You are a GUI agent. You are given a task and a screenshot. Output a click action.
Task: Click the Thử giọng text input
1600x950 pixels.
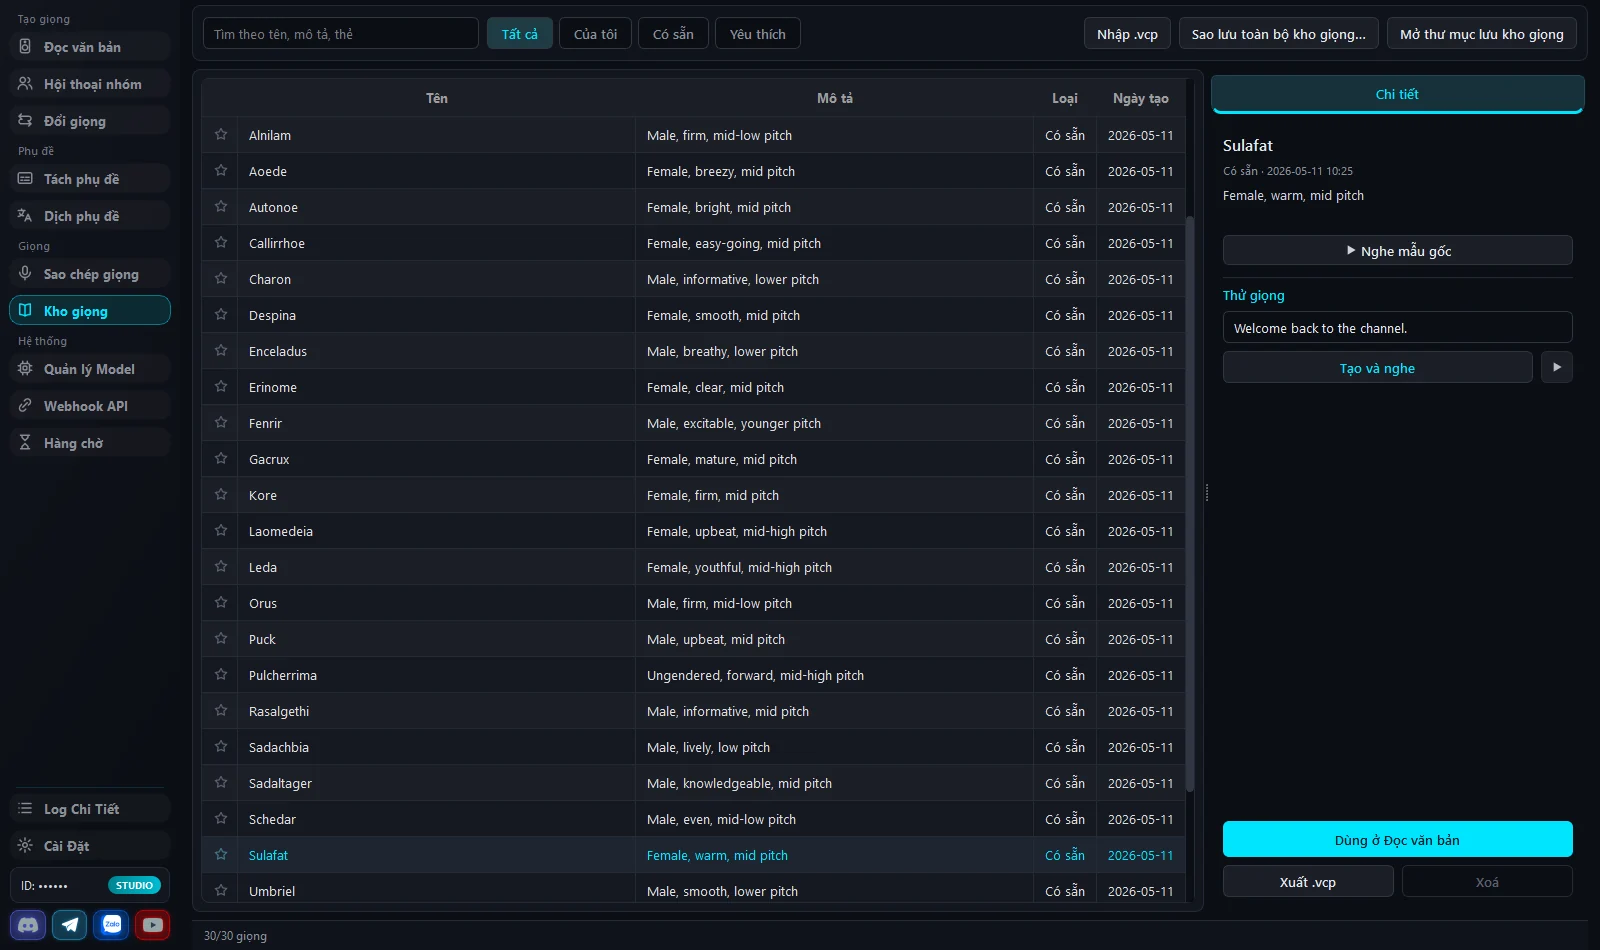[x=1397, y=327]
